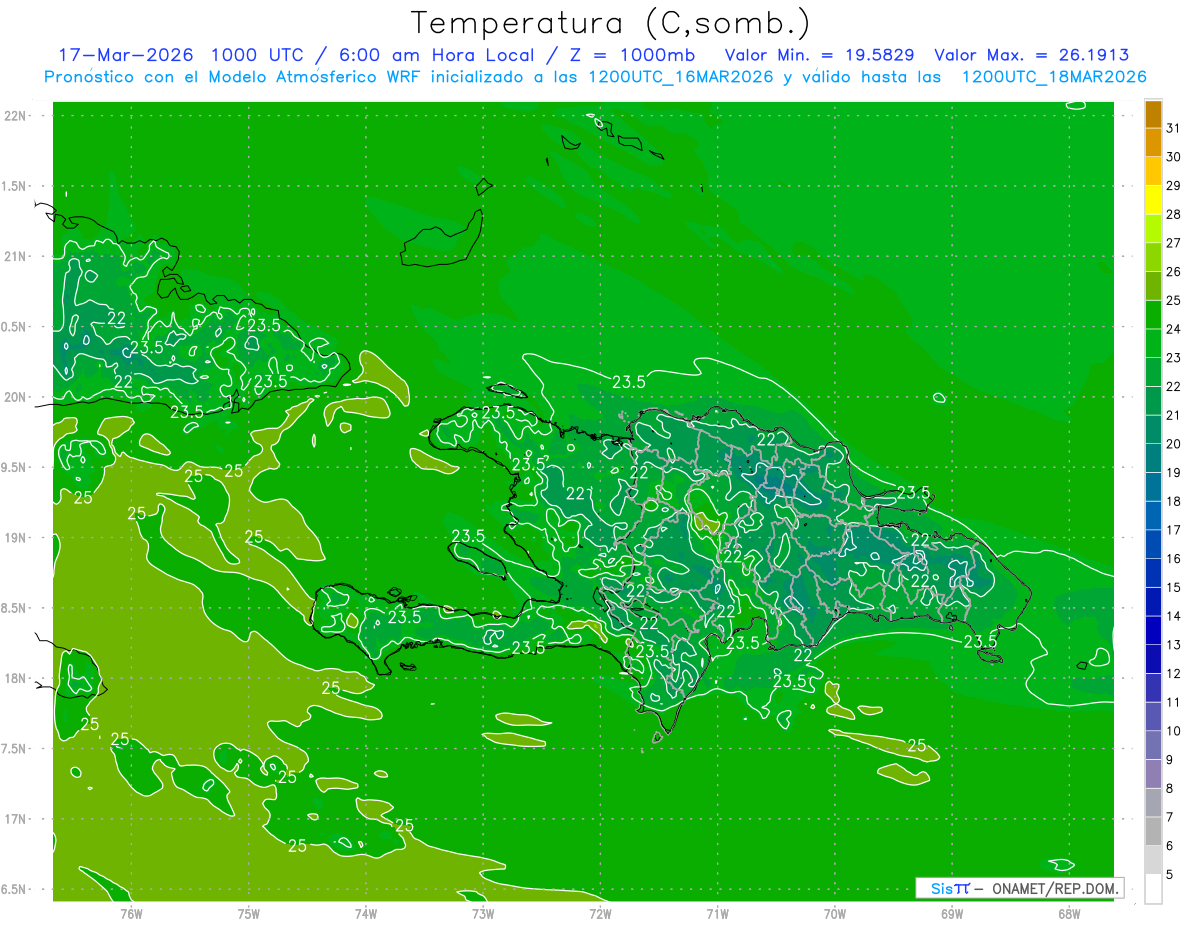Screen dimensions: 1200x927
Task: Click the longitude axis label "74W"
Action: tap(366, 914)
